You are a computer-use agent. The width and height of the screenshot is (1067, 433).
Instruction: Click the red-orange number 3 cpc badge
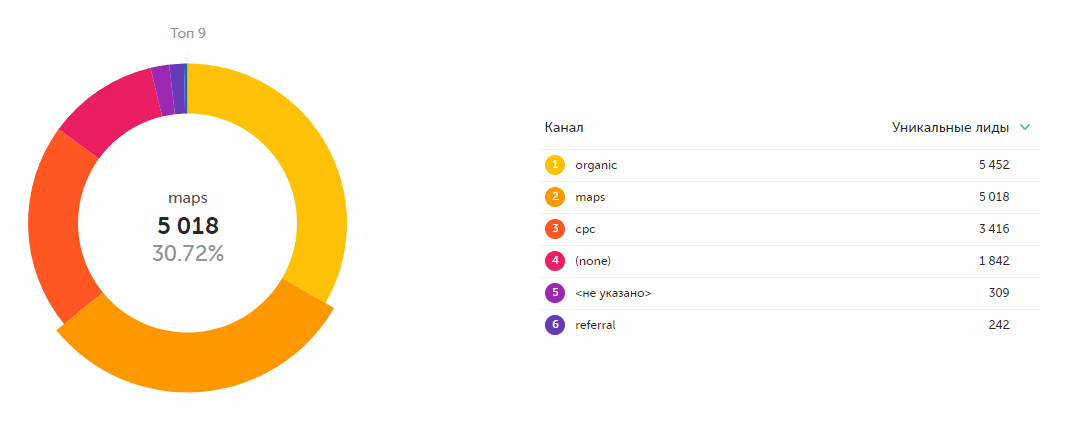[x=554, y=229]
